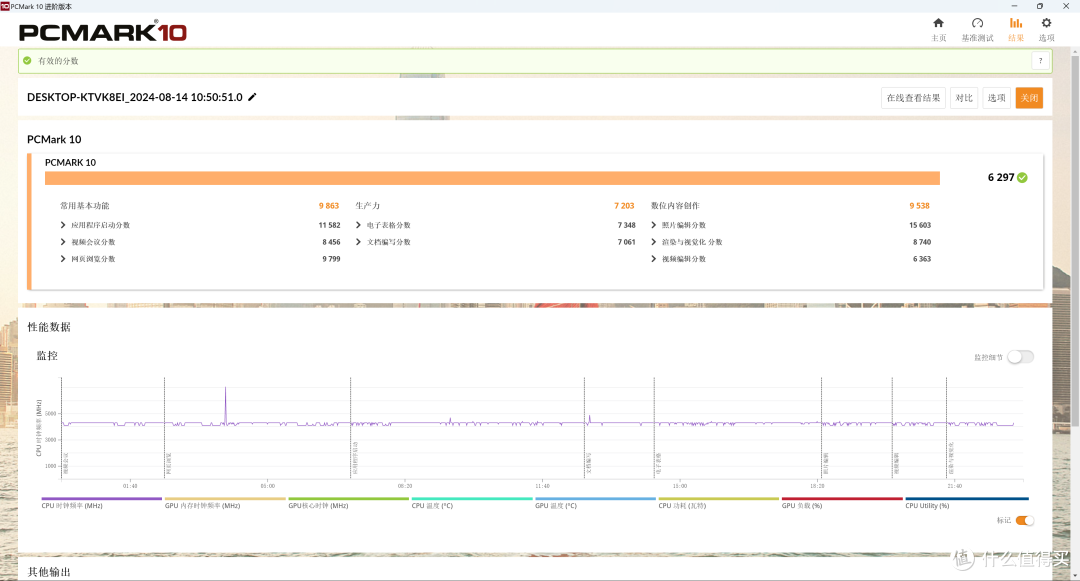1080x581 pixels.
Task: Toggle the CPU 温度 (°C) legend series
Action: 471,503
